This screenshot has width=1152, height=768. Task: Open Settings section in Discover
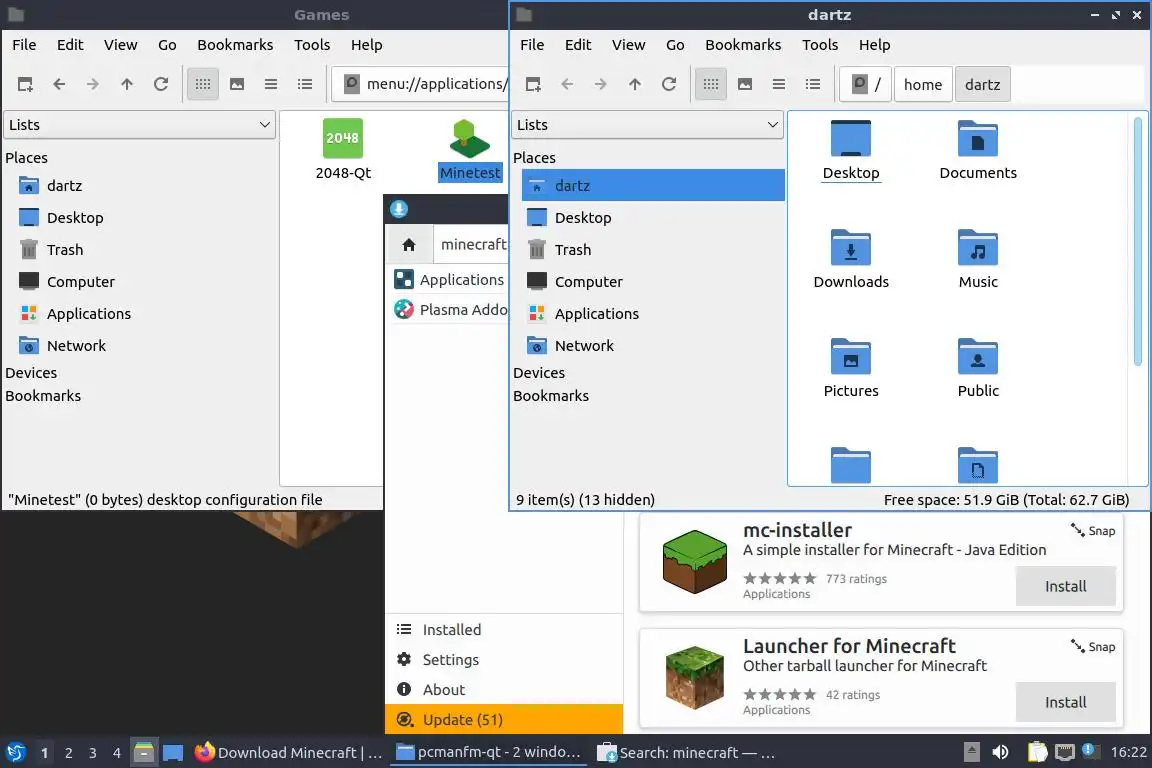pos(504,660)
